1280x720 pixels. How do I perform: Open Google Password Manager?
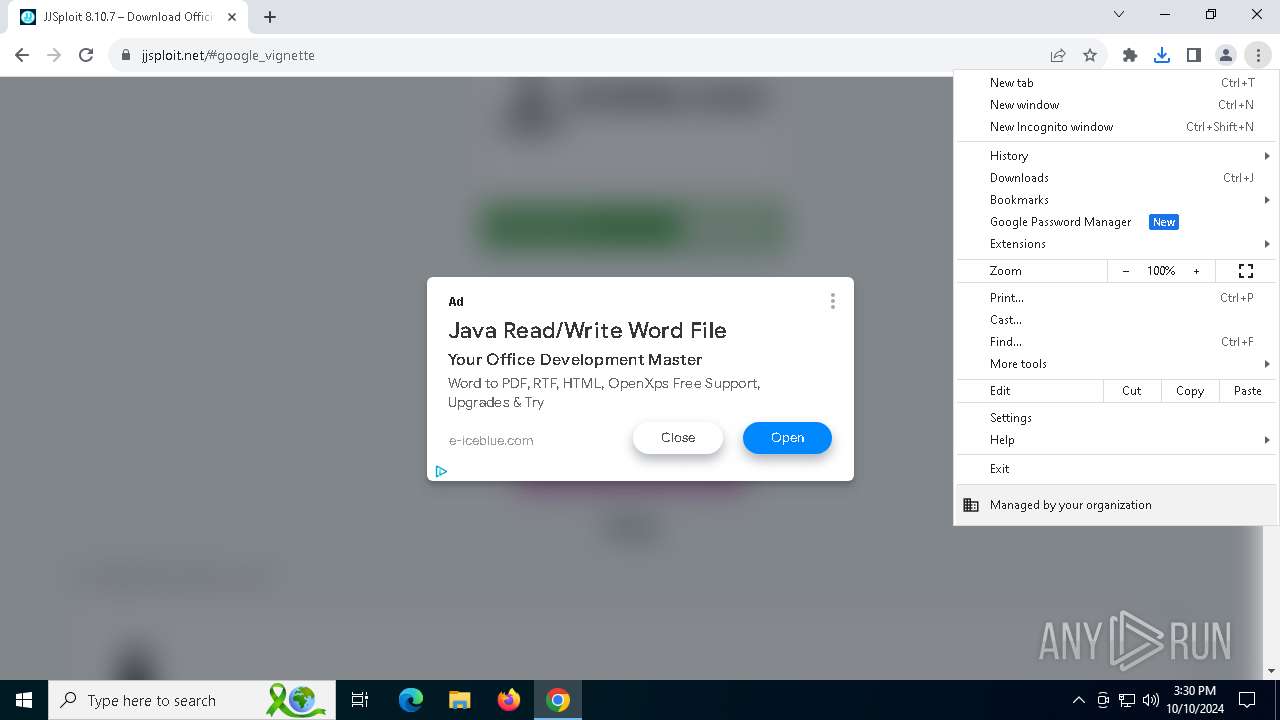click(1116, 222)
